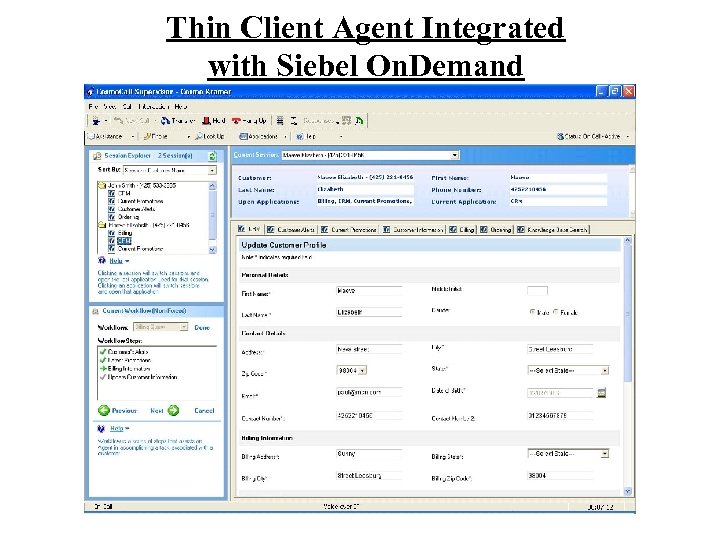The height and width of the screenshot is (540, 720).
Task: Click the Status On Call-Active icon
Action: pyautogui.click(x=560, y=136)
